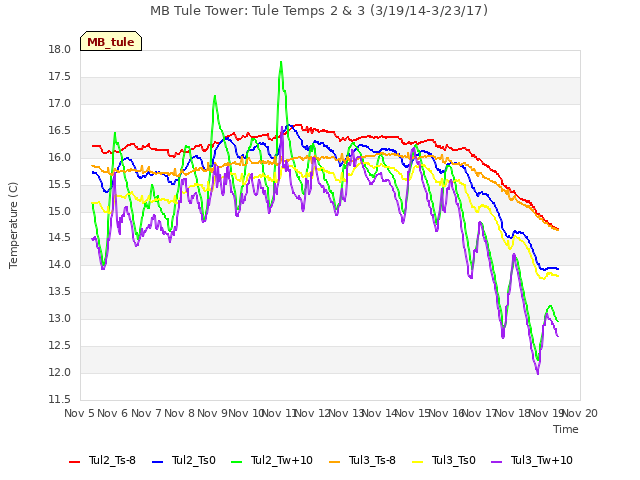This screenshot has height=480, width=640.
Task: Click the 13.5 y-axis tick label
Action: [60, 292]
